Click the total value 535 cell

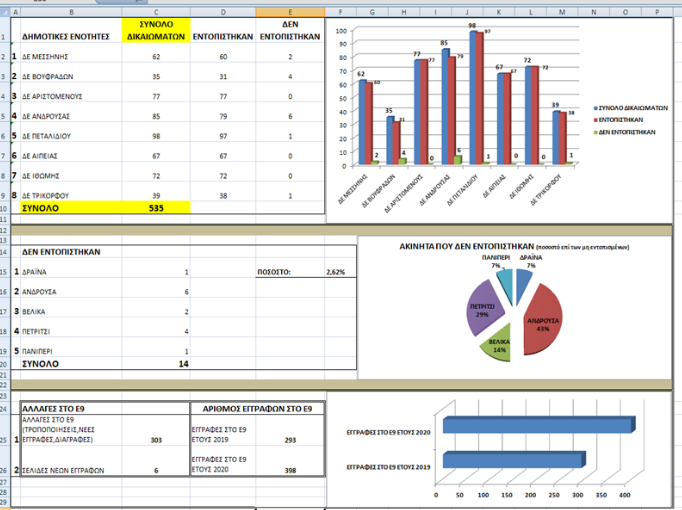click(156, 208)
